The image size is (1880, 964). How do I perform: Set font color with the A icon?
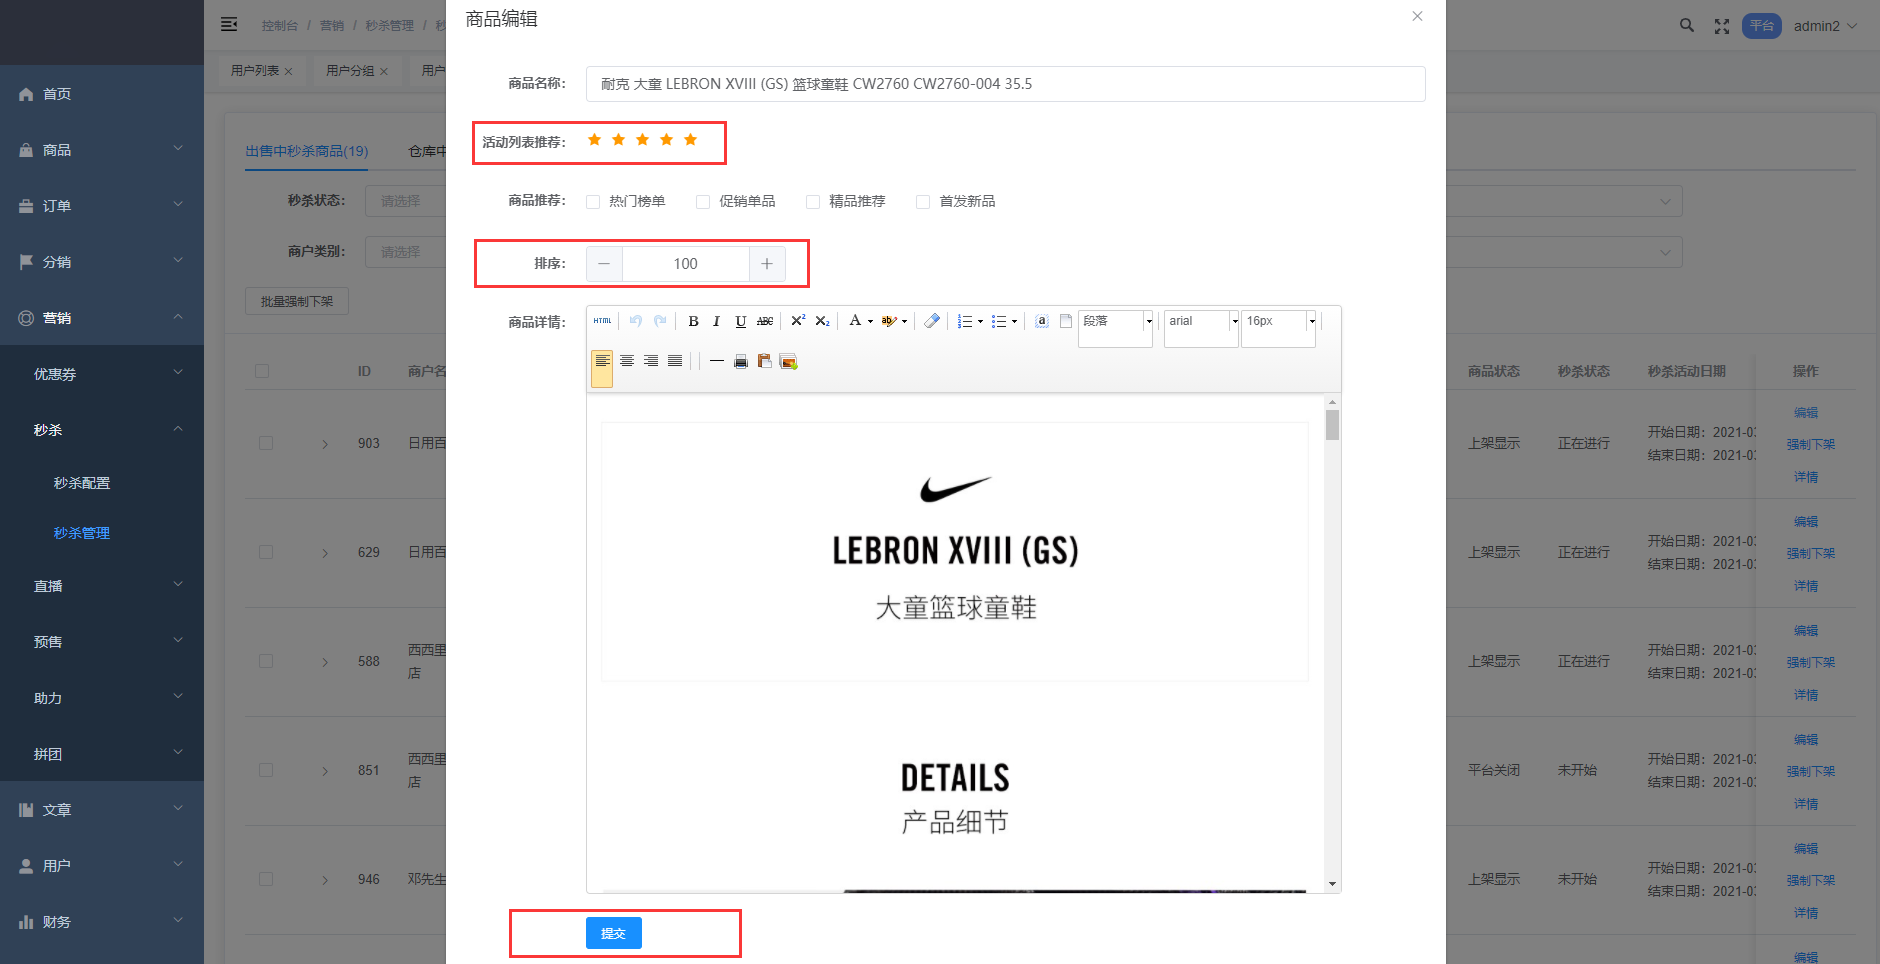pyautogui.click(x=855, y=321)
